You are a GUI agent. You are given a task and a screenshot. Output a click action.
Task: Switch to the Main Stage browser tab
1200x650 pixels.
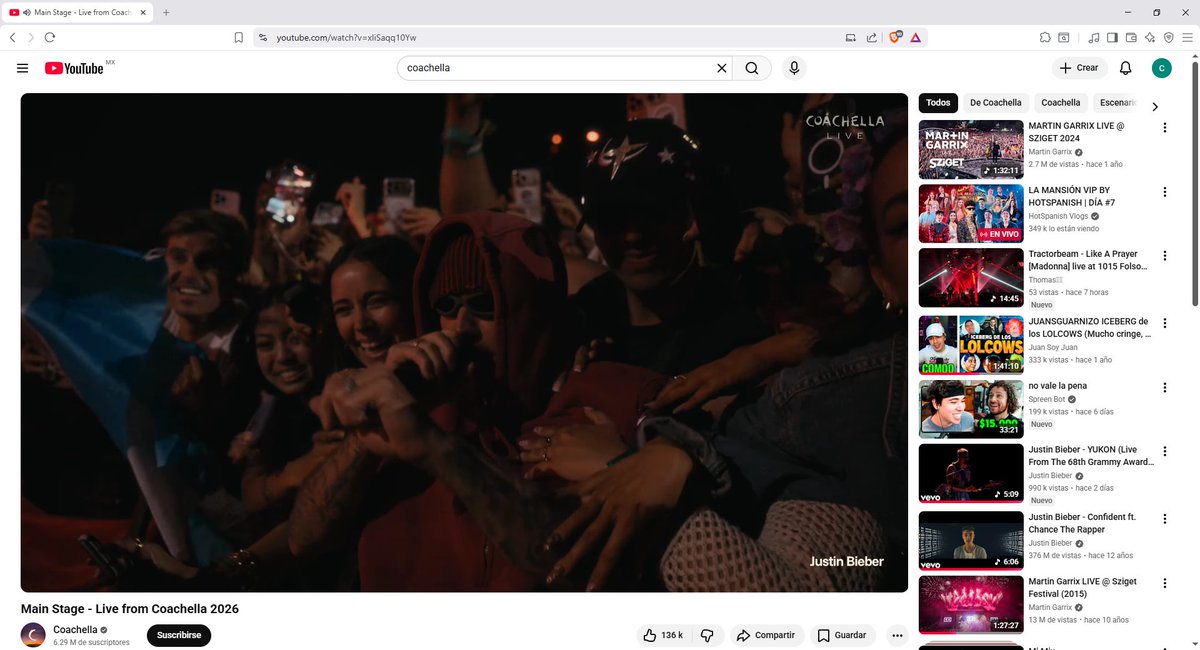76,12
